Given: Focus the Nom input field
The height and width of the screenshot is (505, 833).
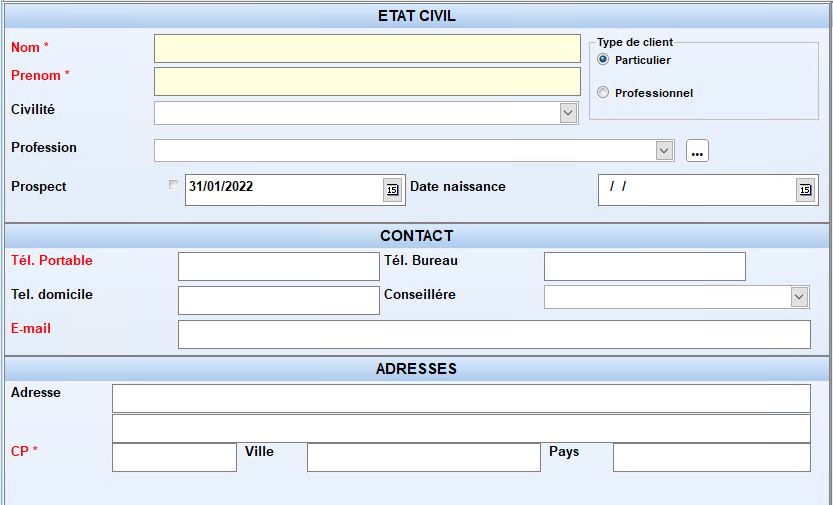Looking at the screenshot, I should [367, 49].
